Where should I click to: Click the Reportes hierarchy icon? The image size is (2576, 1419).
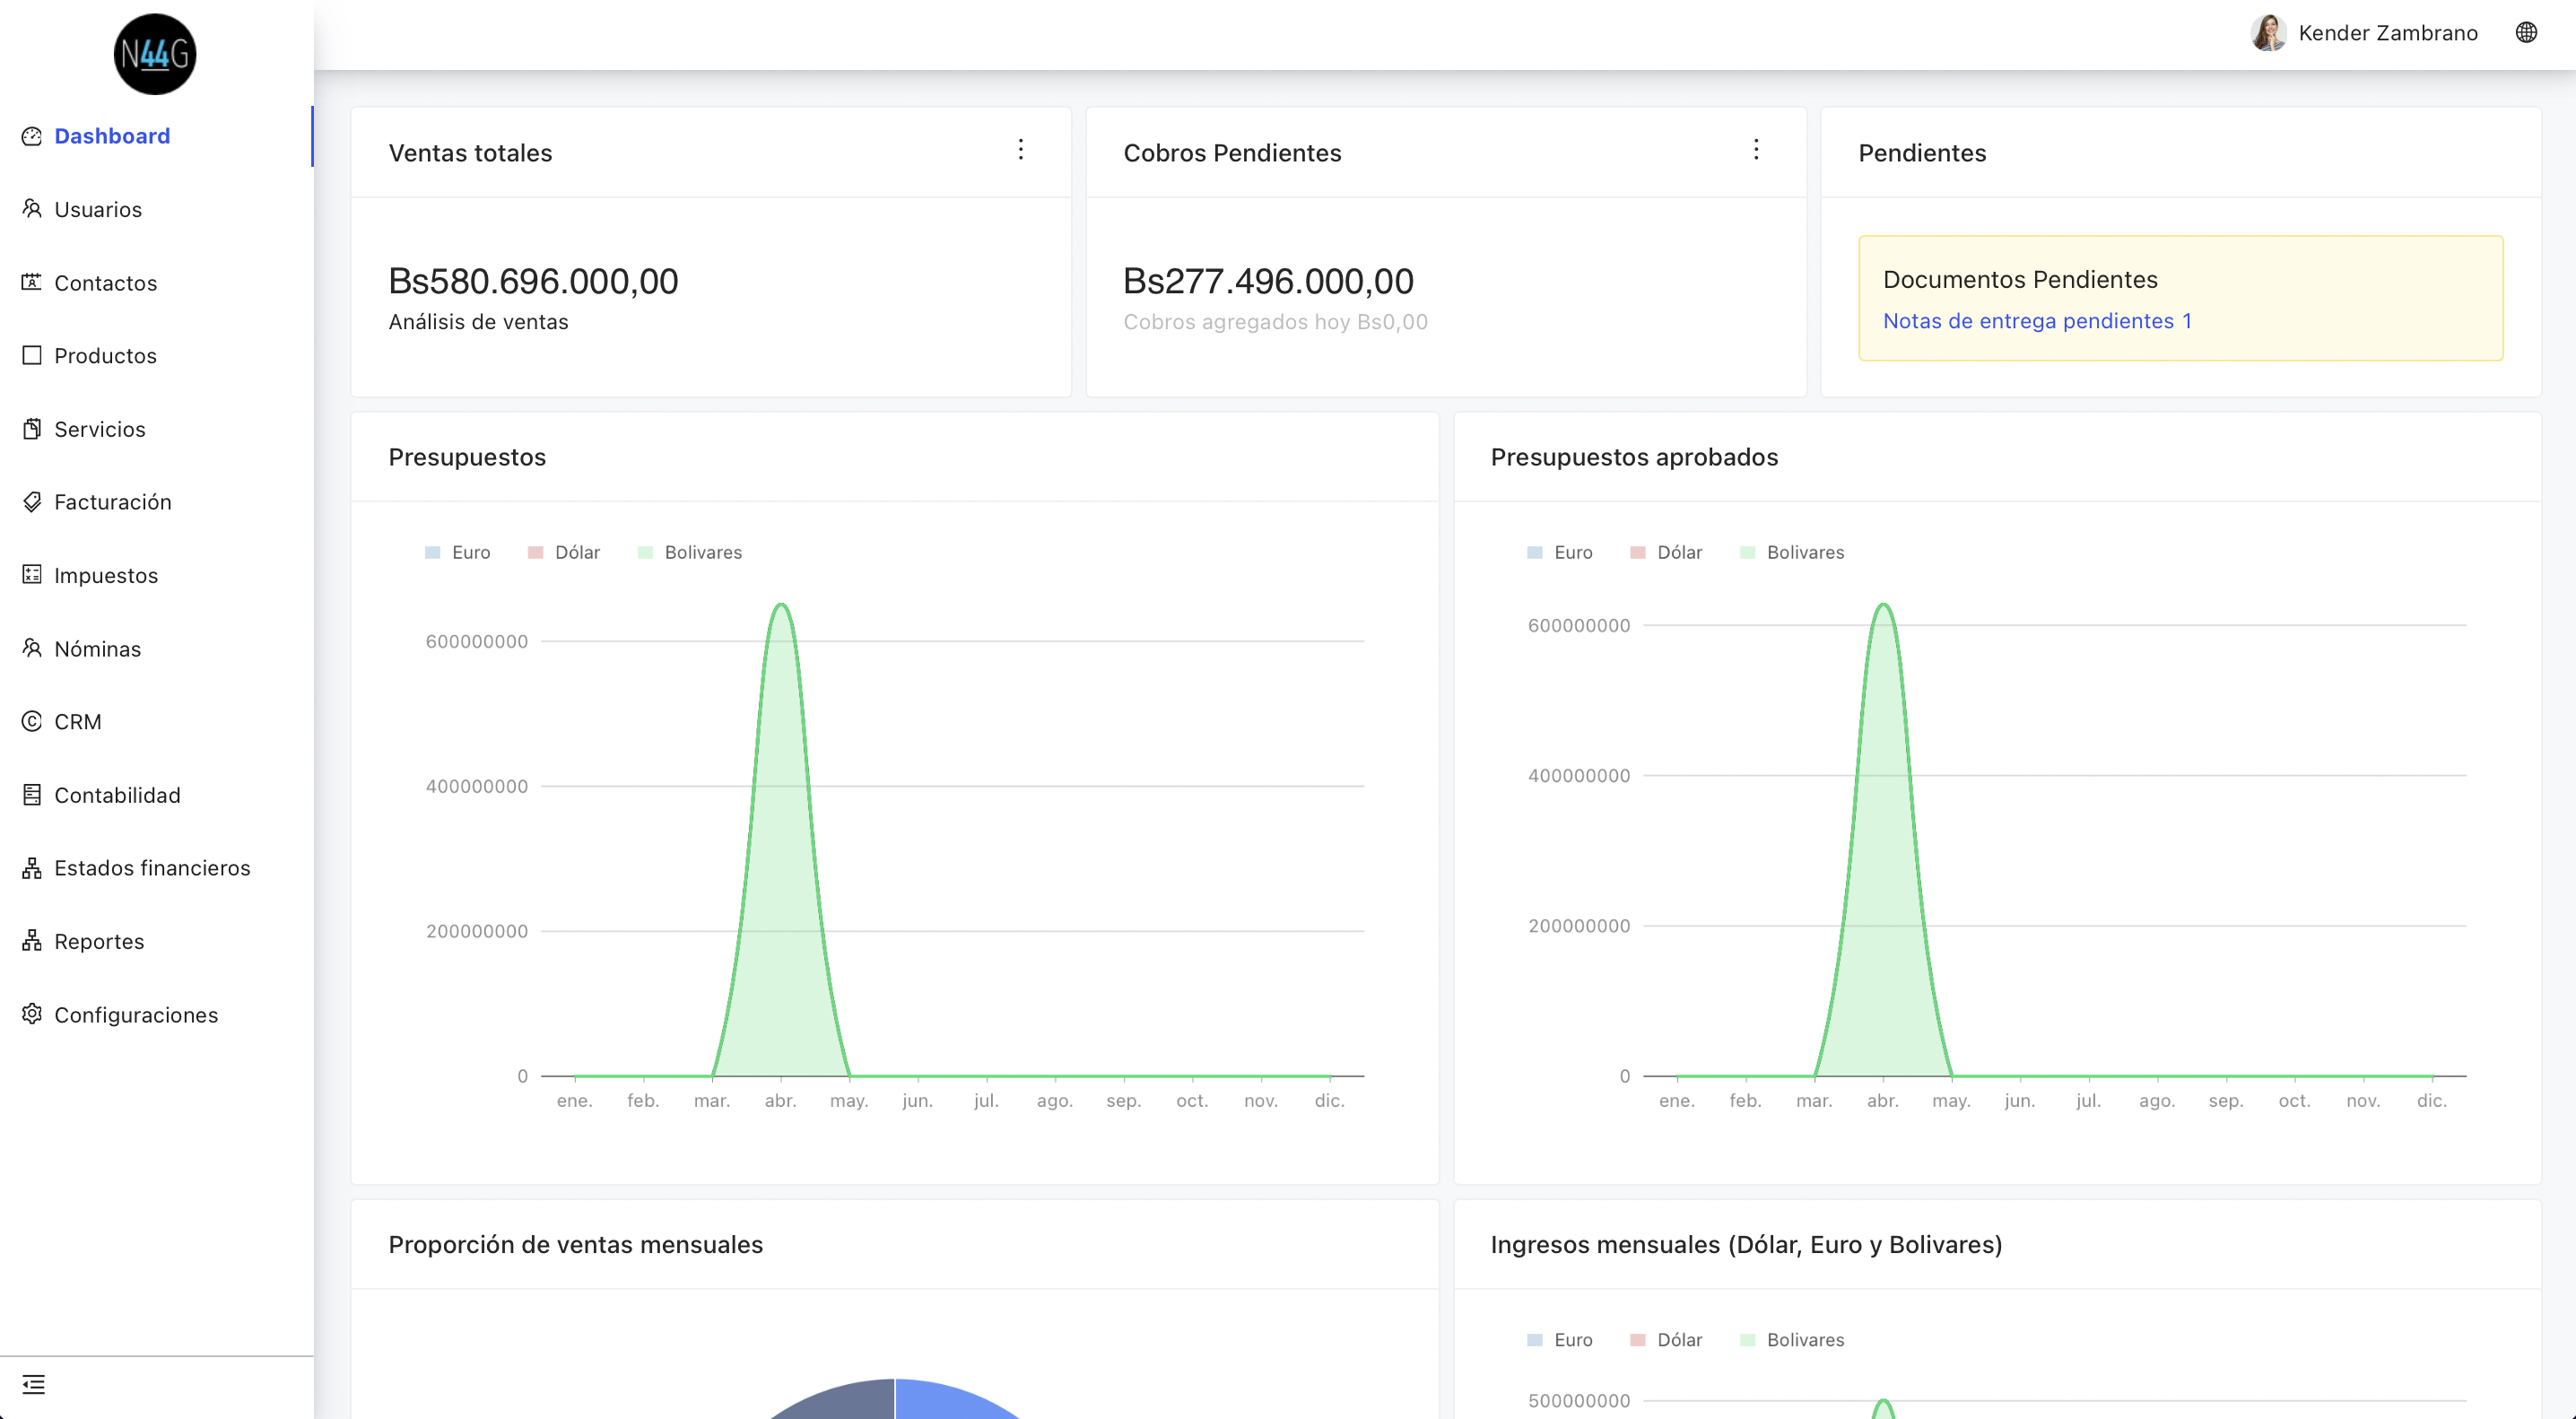(32, 941)
